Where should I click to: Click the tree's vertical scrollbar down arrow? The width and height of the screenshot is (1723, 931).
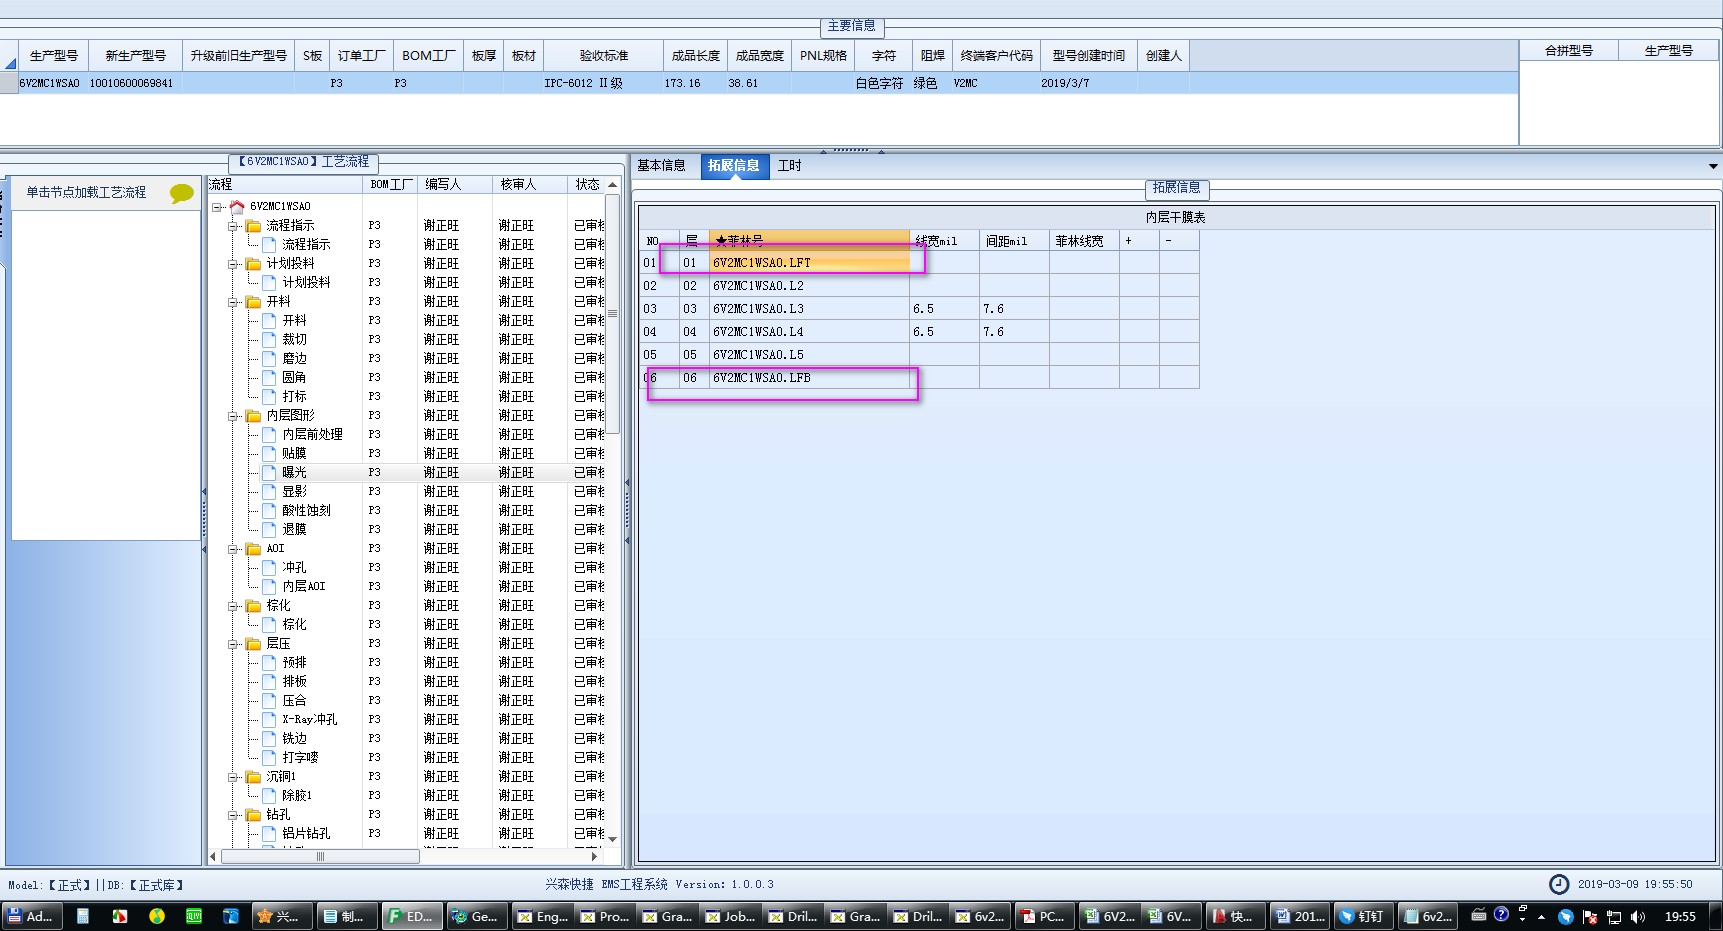(613, 839)
